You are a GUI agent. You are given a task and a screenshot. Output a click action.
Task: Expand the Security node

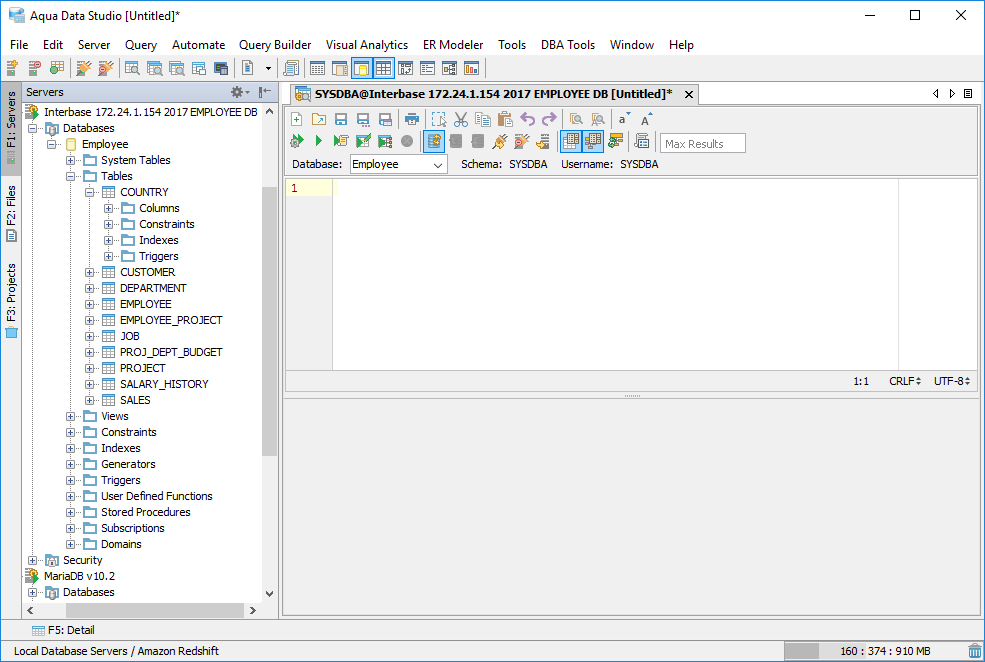(x=33, y=560)
